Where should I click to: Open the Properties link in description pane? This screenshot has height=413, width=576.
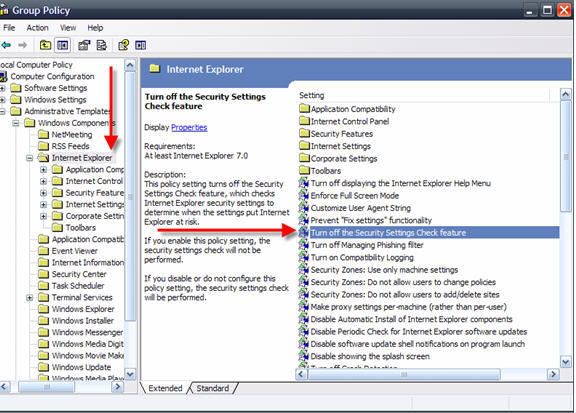tap(189, 128)
